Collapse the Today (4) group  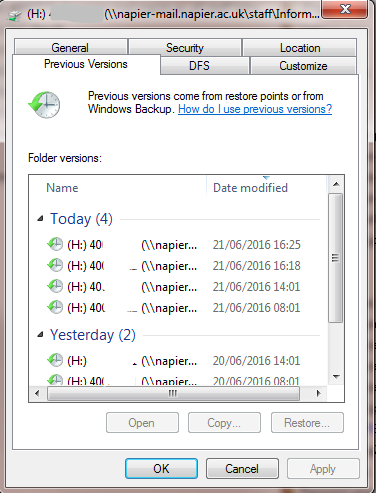pyautogui.click(x=40, y=219)
